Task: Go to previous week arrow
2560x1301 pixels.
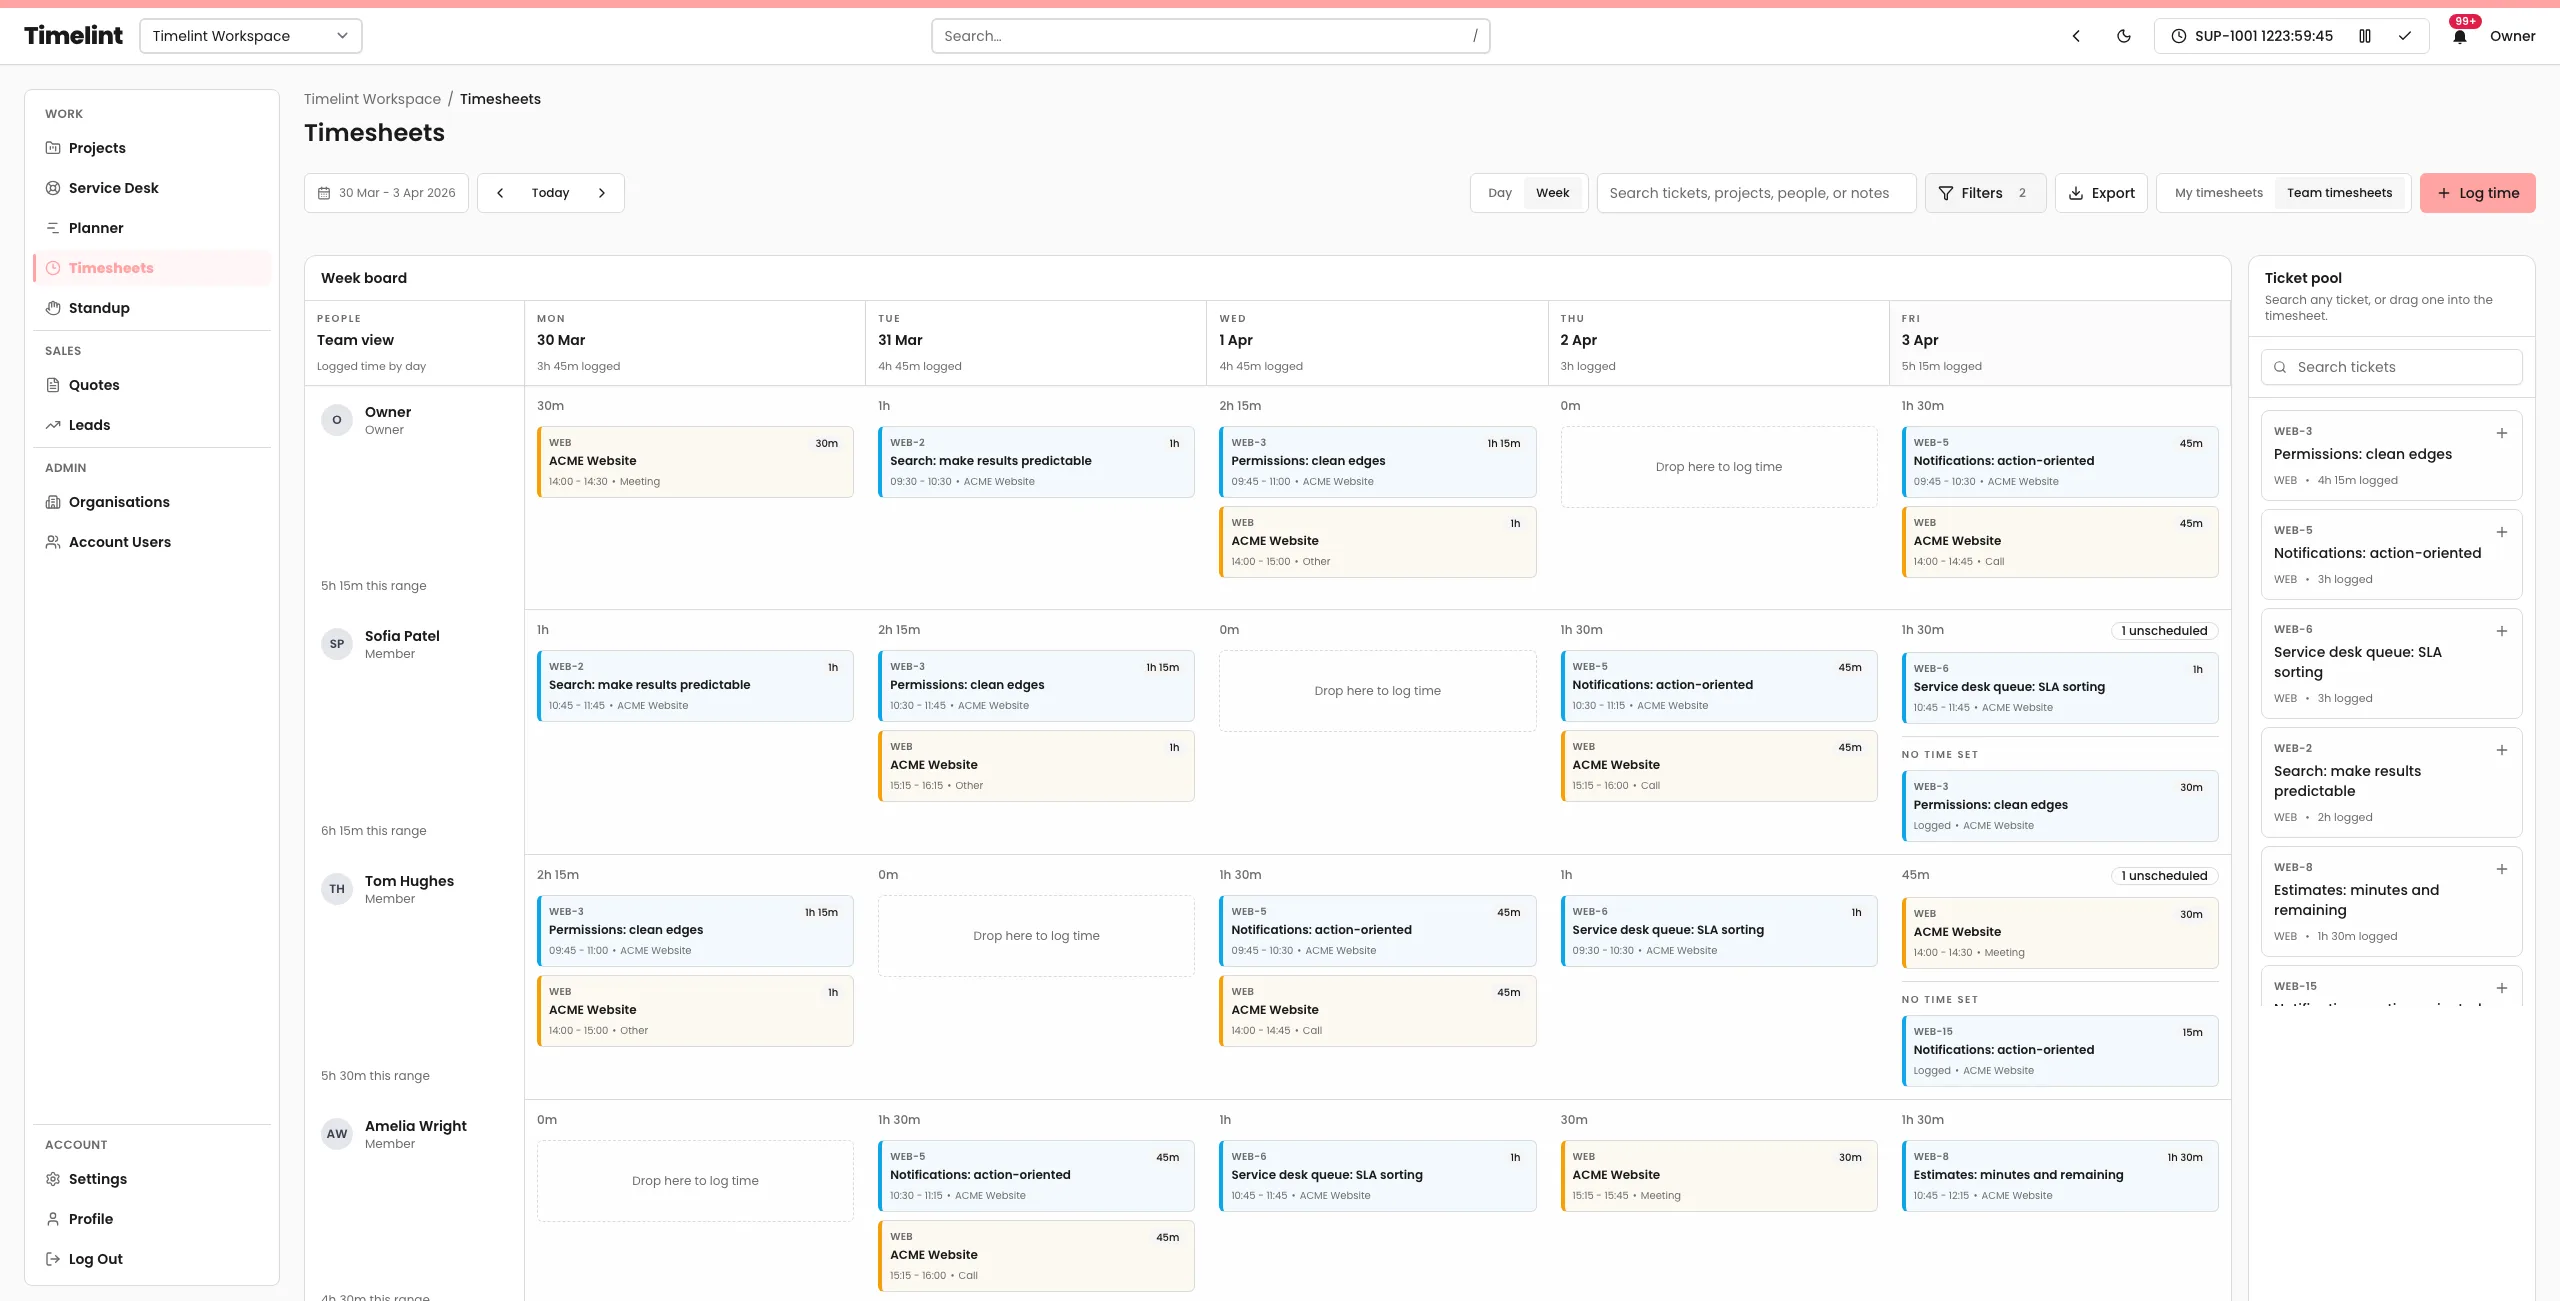Action: (x=500, y=193)
